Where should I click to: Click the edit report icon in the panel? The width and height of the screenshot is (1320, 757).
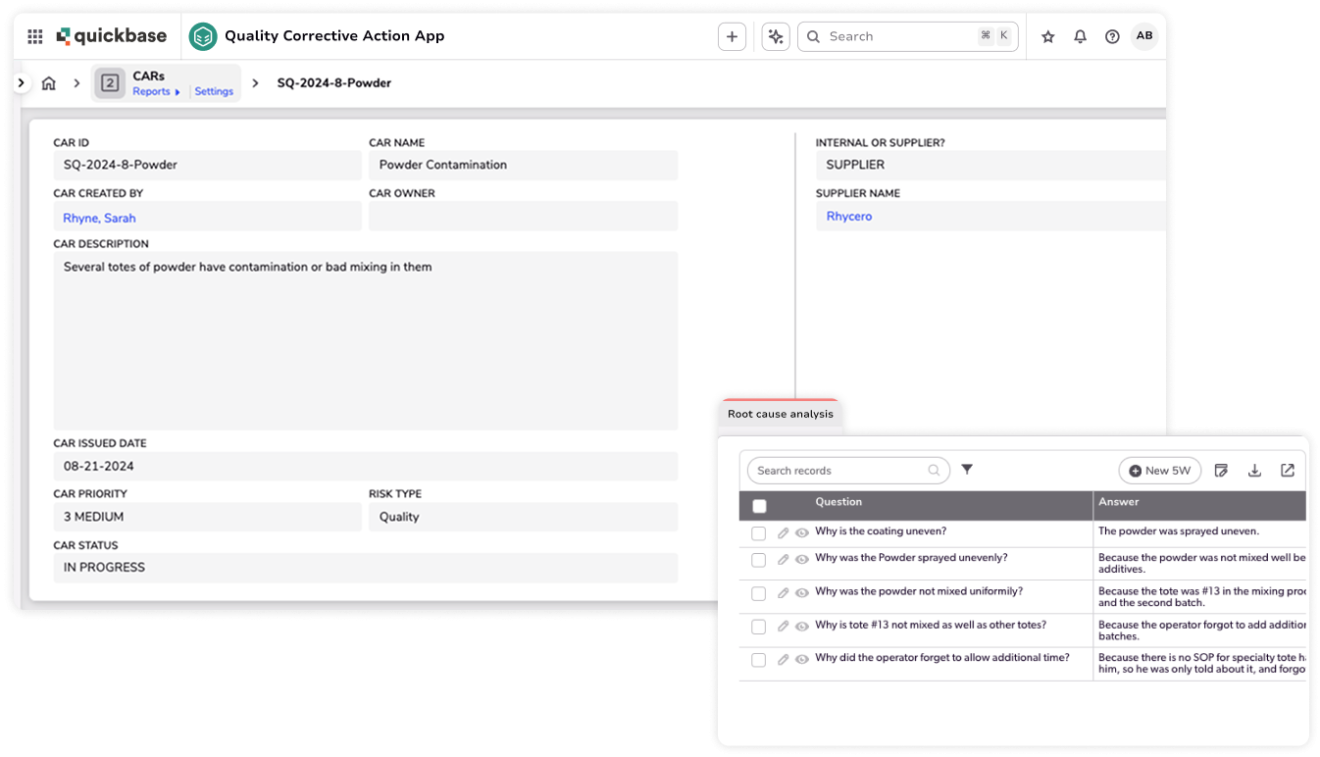pyautogui.click(x=1221, y=470)
